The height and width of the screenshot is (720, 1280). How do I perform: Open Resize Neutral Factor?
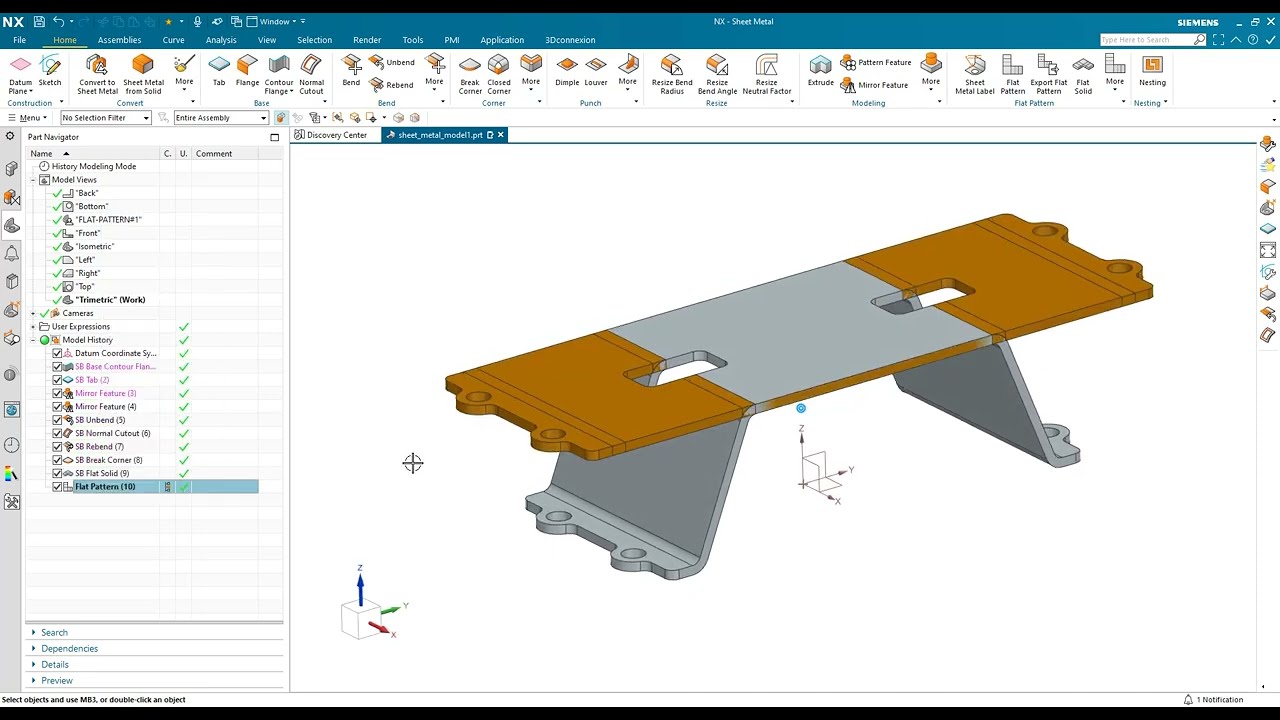(767, 75)
